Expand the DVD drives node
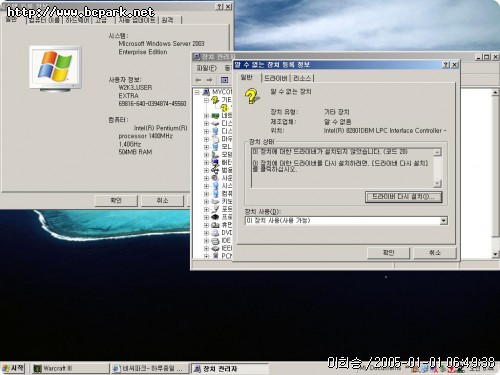This screenshot has height=375, width=500. [206, 233]
